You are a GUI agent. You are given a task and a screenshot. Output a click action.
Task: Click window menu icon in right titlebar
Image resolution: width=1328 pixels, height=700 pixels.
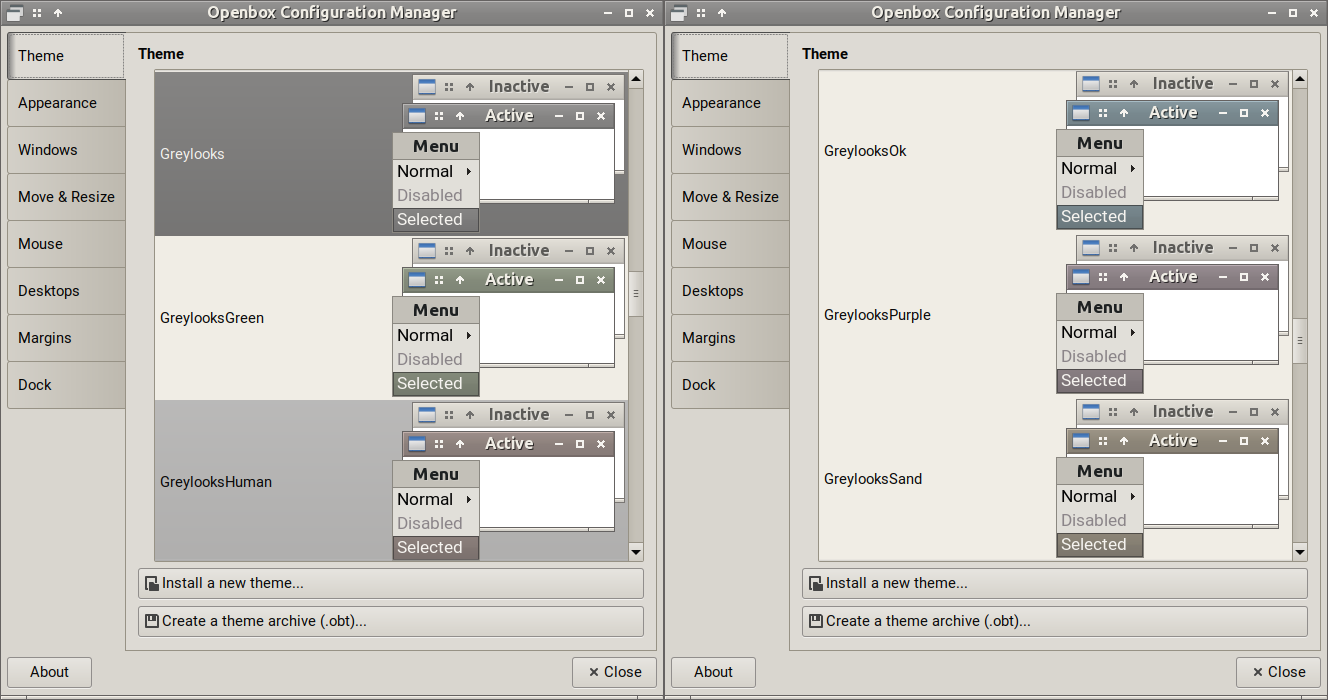pos(678,13)
